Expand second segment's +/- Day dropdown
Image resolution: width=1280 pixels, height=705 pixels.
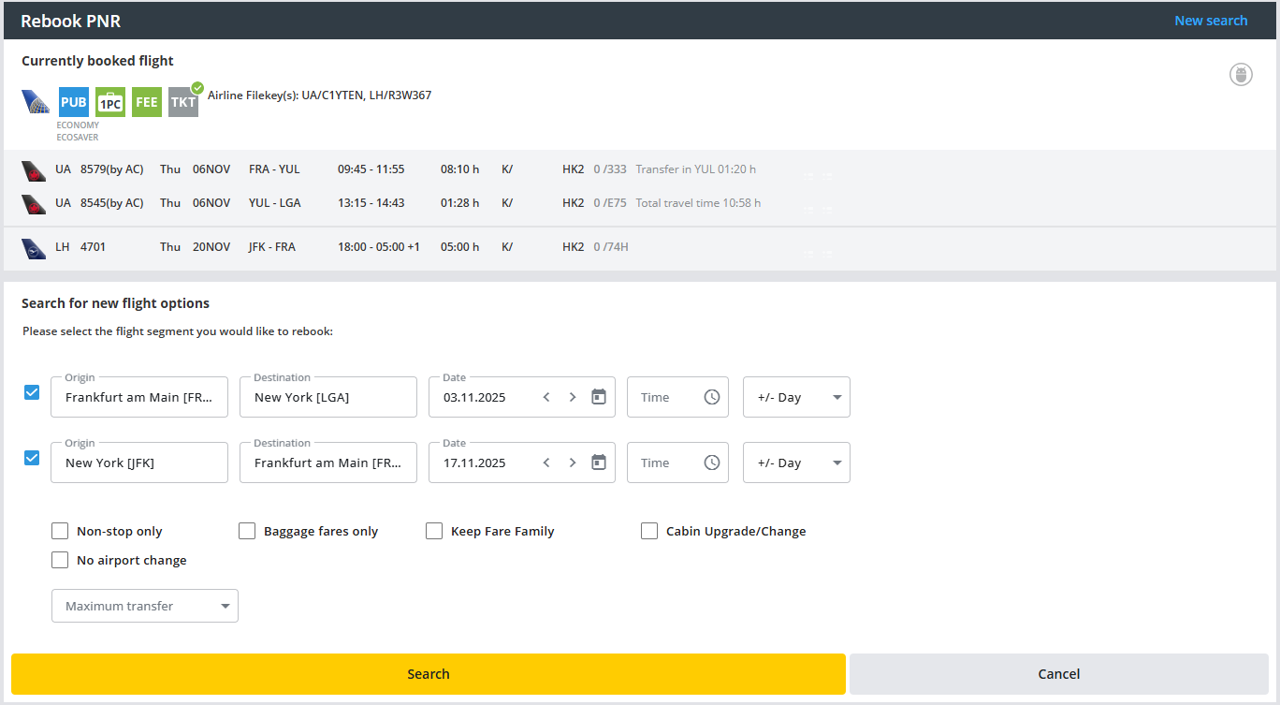[x=796, y=463]
